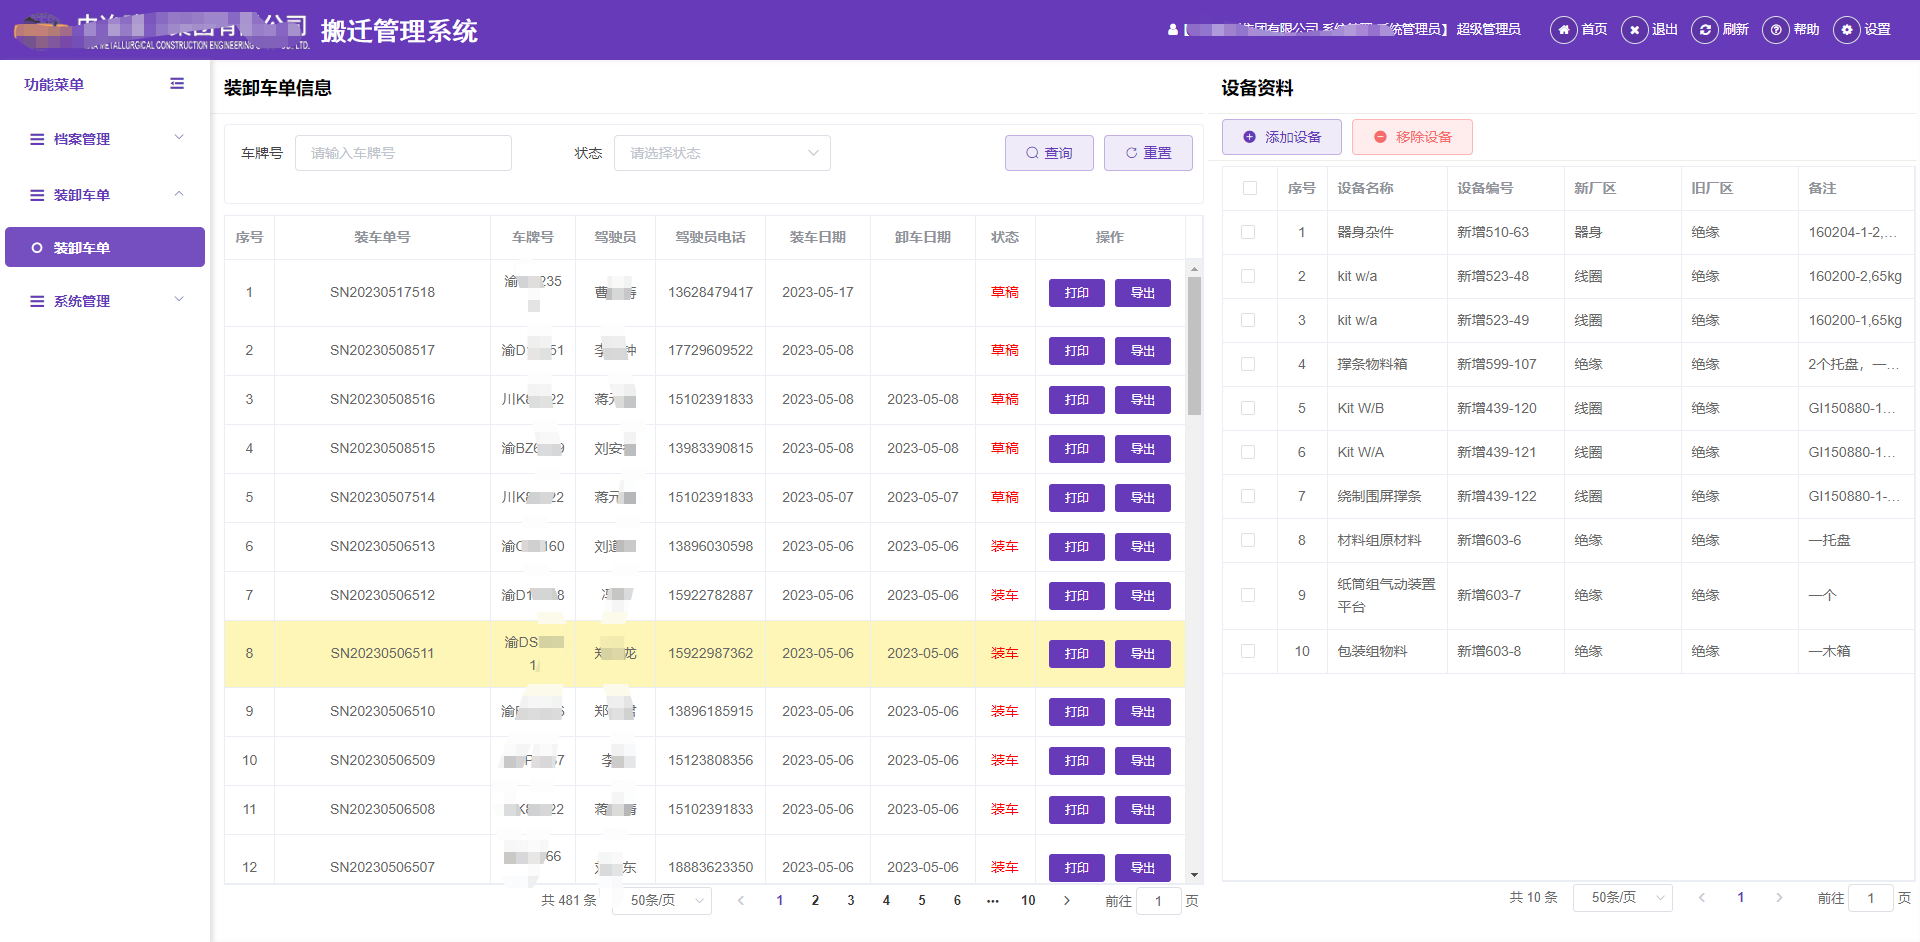Click next page arrow in equipment pagination
Image resolution: width=1920 pixels, height=942 pixels.
coord(1779,898)
